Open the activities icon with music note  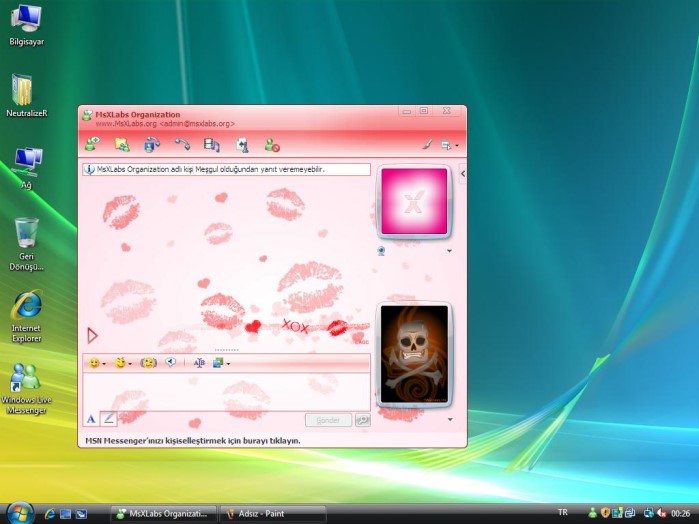pos(212,145)
